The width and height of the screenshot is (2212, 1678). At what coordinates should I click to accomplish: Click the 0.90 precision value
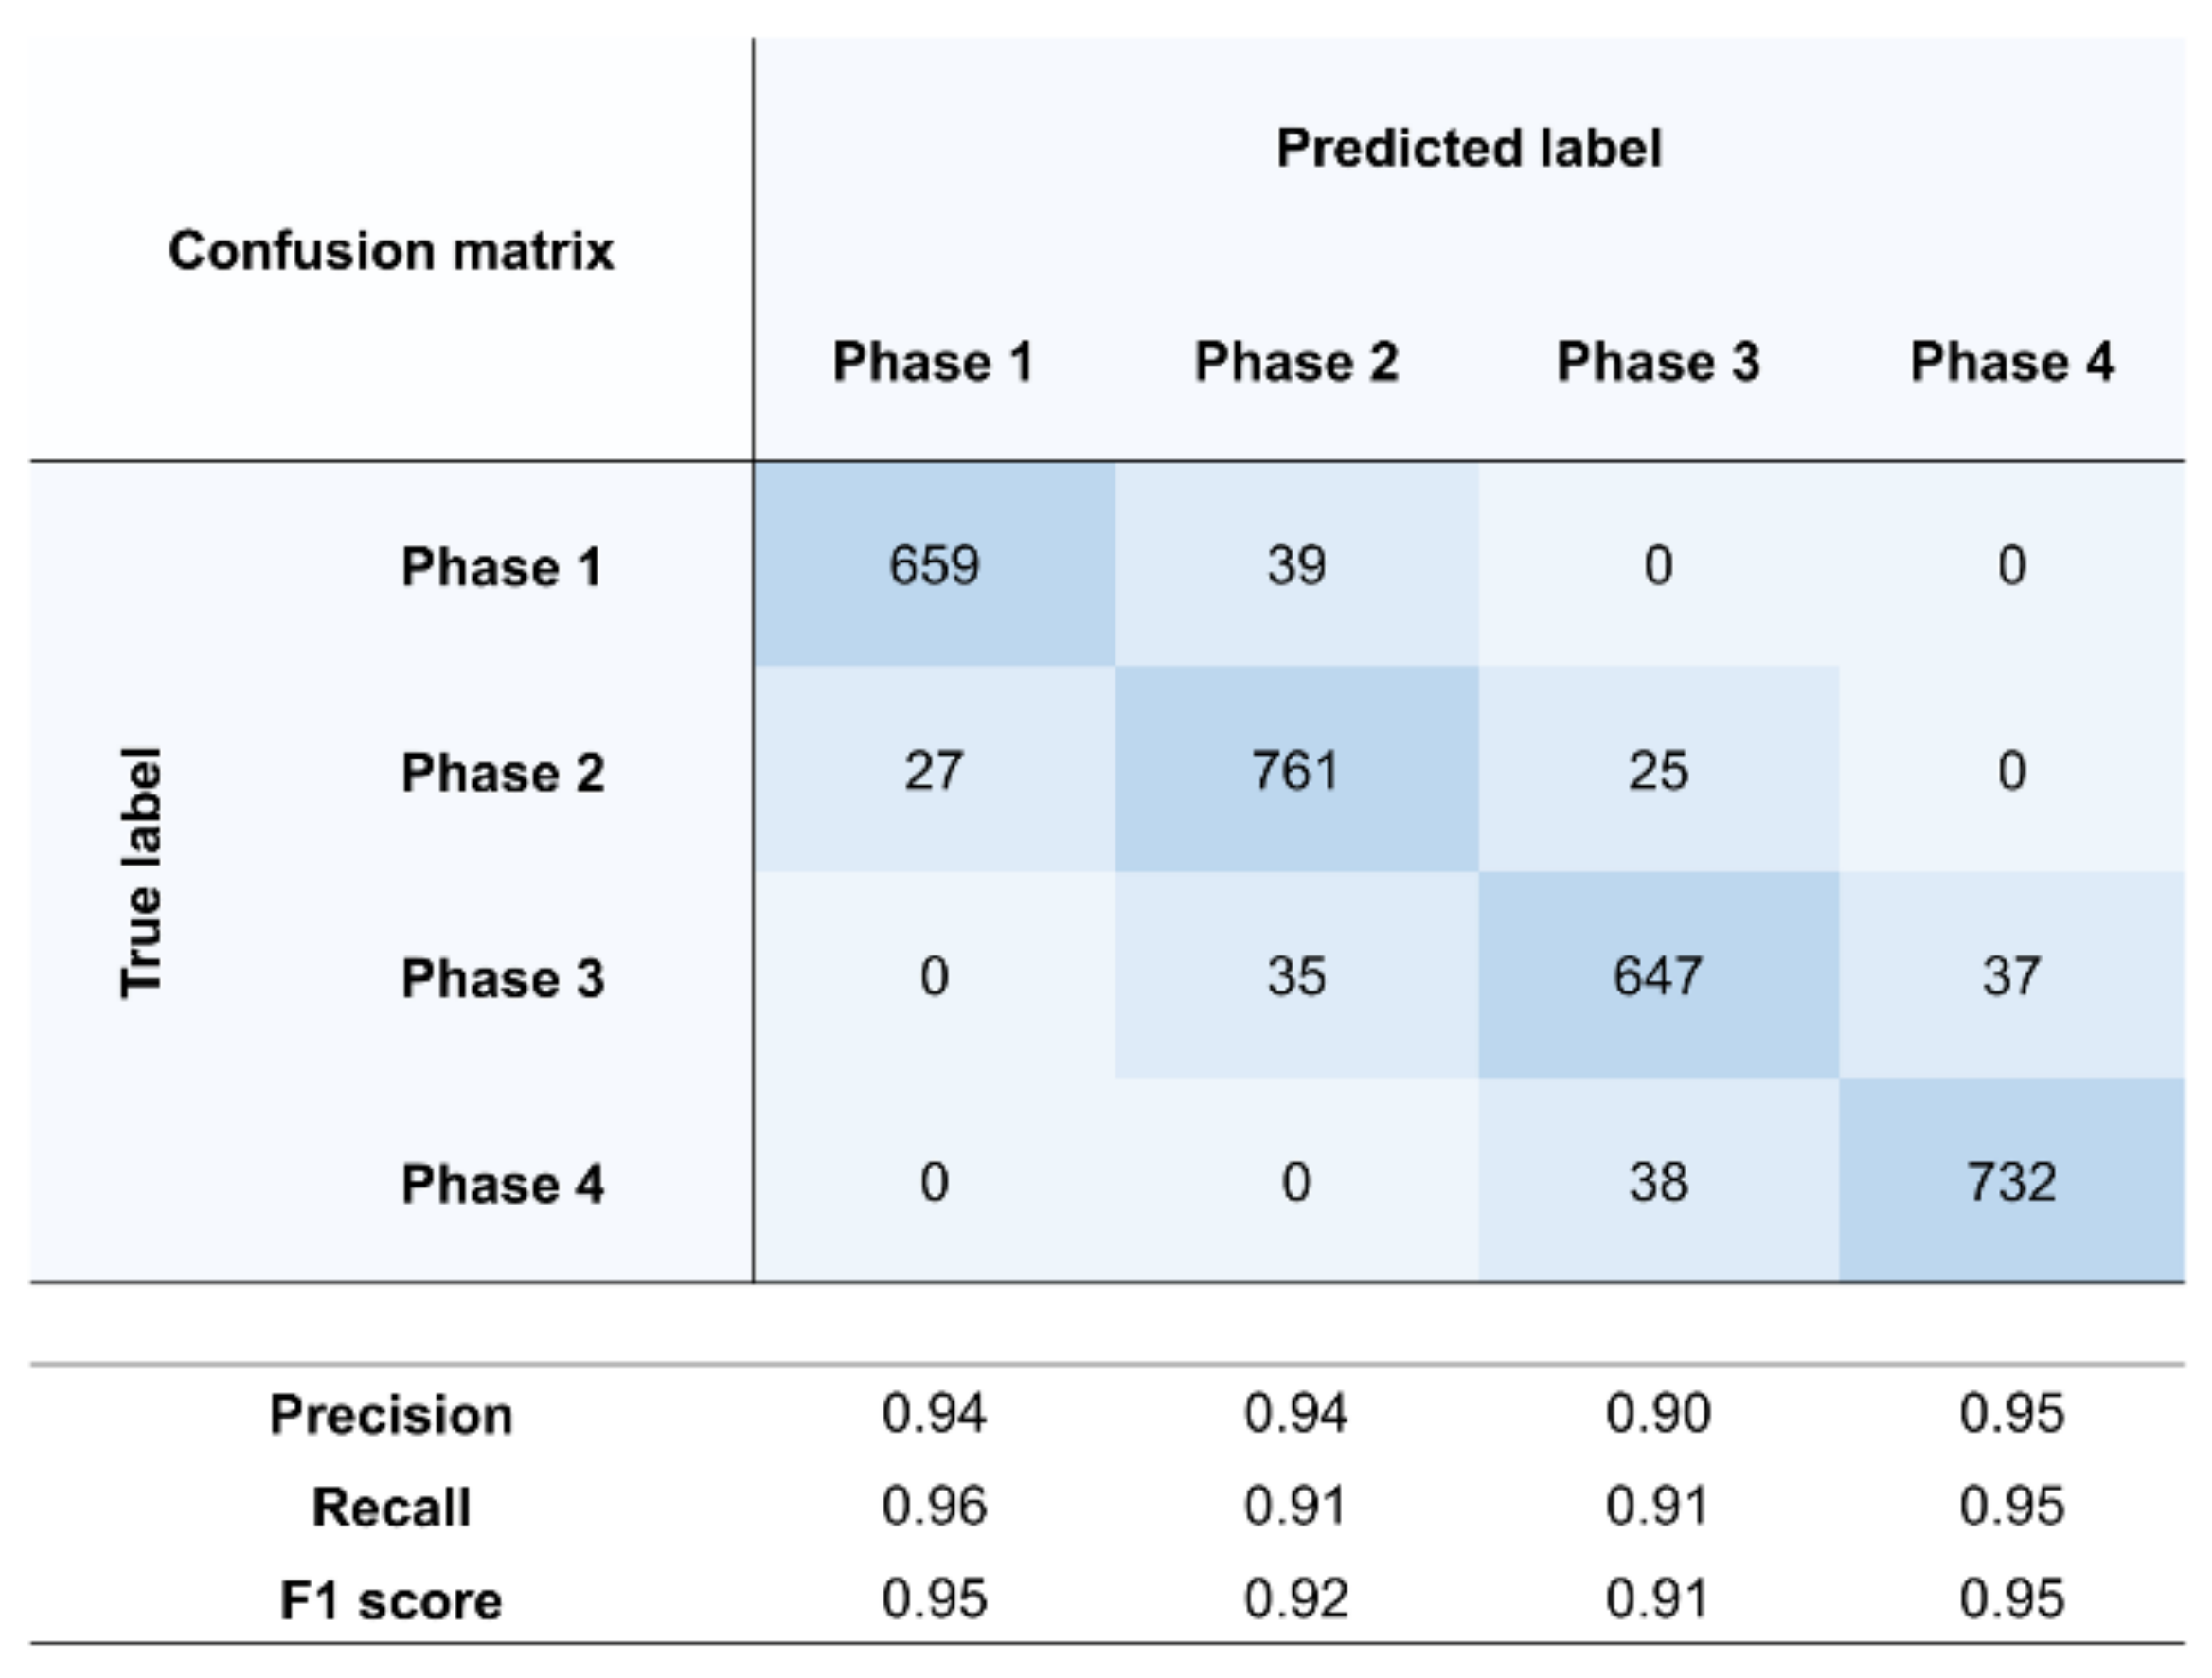point(1657,1414)
